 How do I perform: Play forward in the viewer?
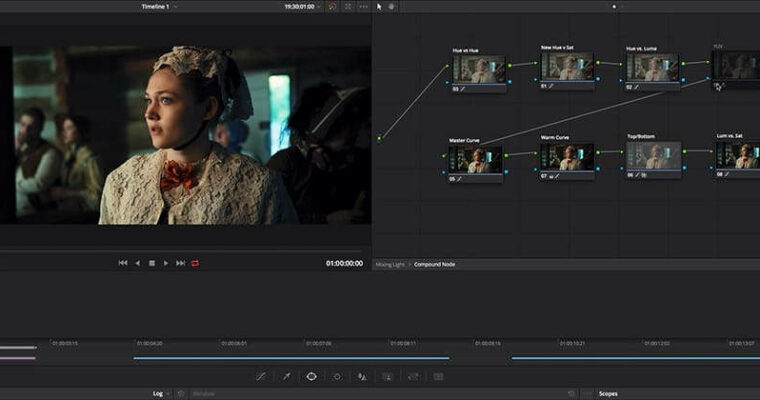point(166,263)
